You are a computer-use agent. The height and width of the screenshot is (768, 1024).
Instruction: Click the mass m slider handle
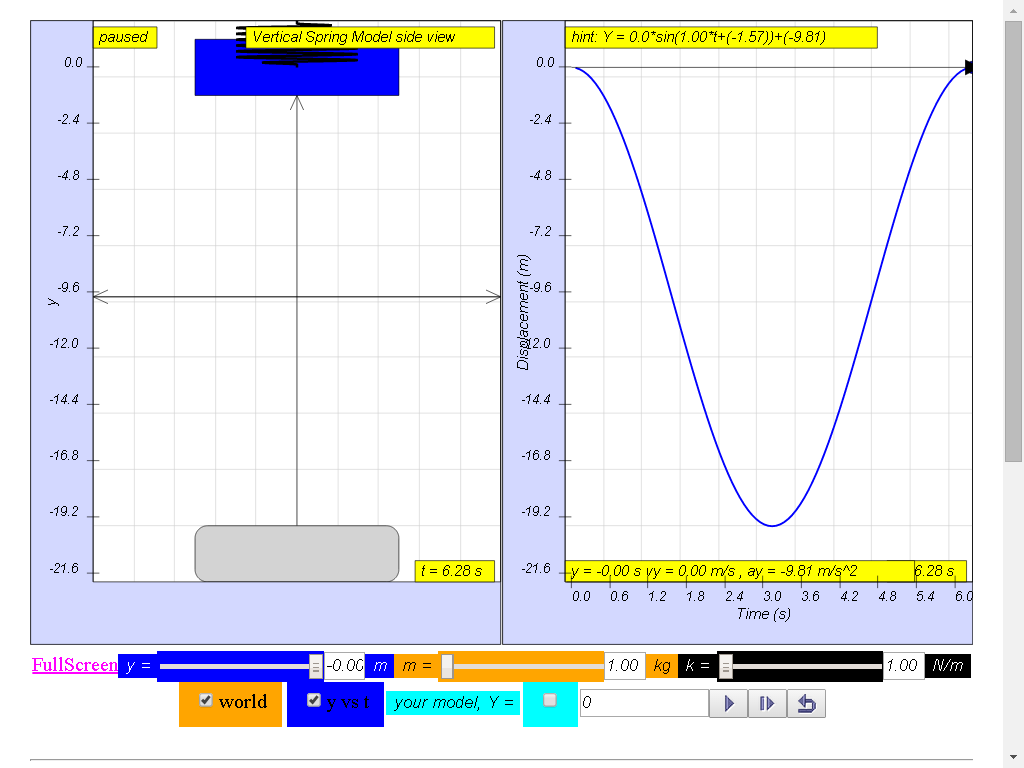pos(447,666)
